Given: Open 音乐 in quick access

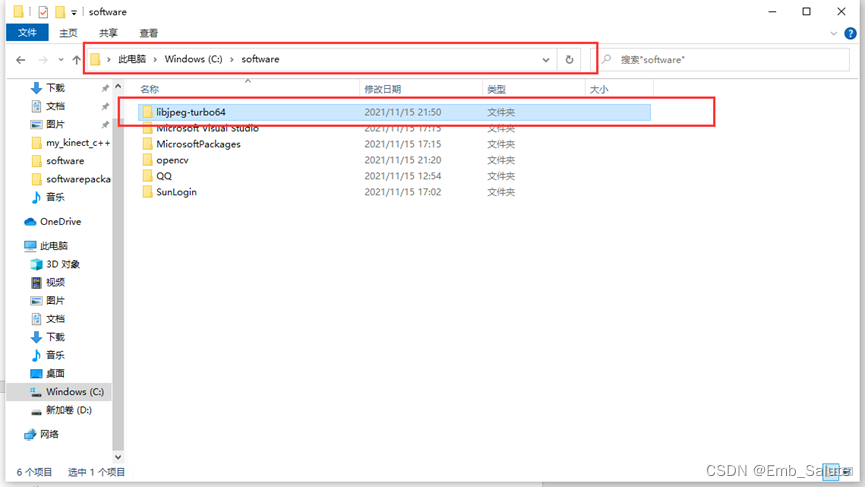Looking at the screenshot, I should pyautogui.click(x=55, y=197).
